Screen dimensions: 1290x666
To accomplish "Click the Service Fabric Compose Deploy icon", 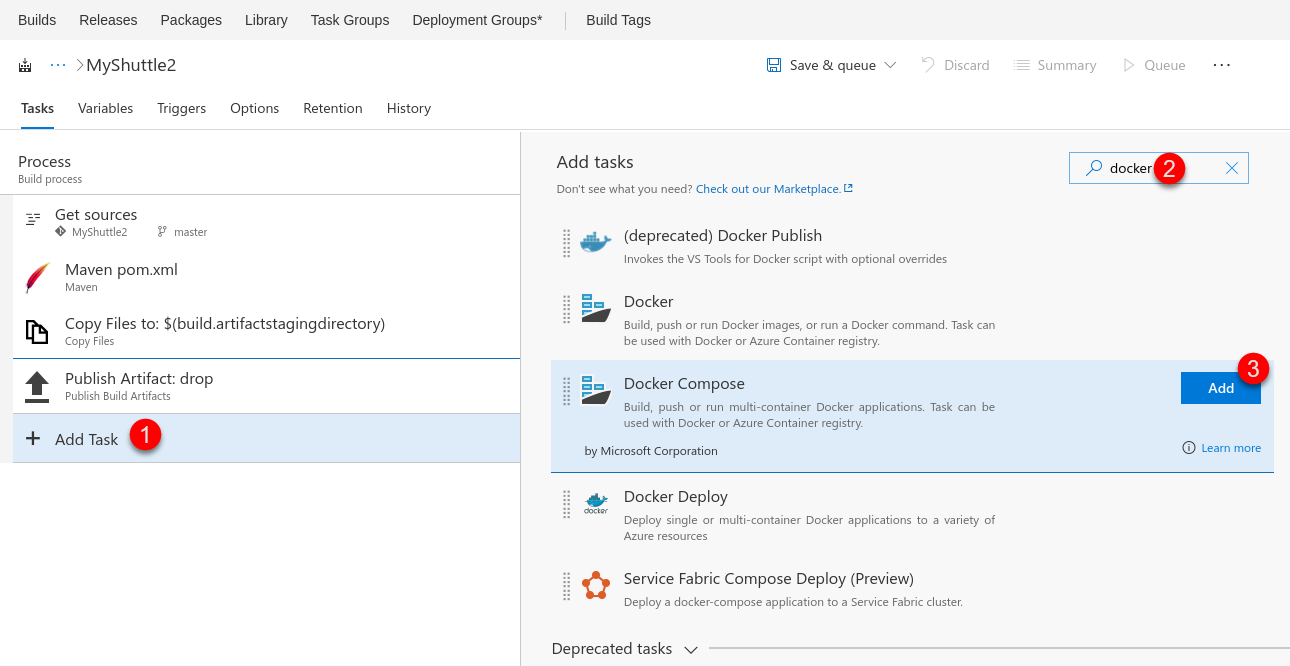I will 595,585.
